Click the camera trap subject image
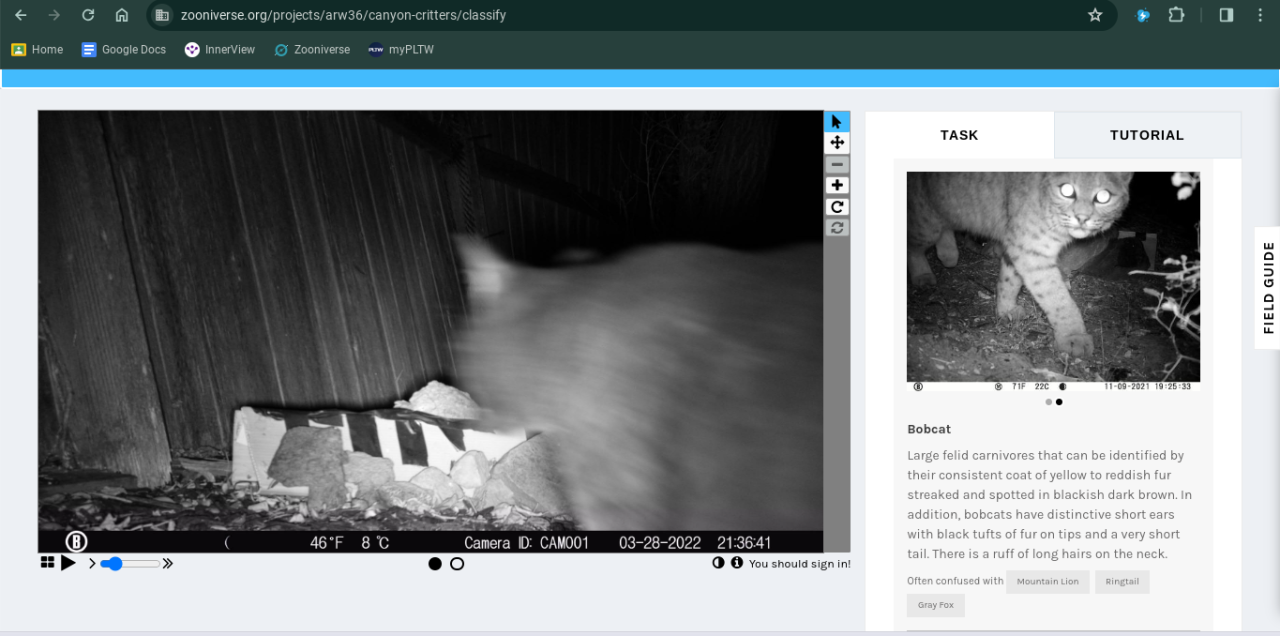 coord(431,331)
